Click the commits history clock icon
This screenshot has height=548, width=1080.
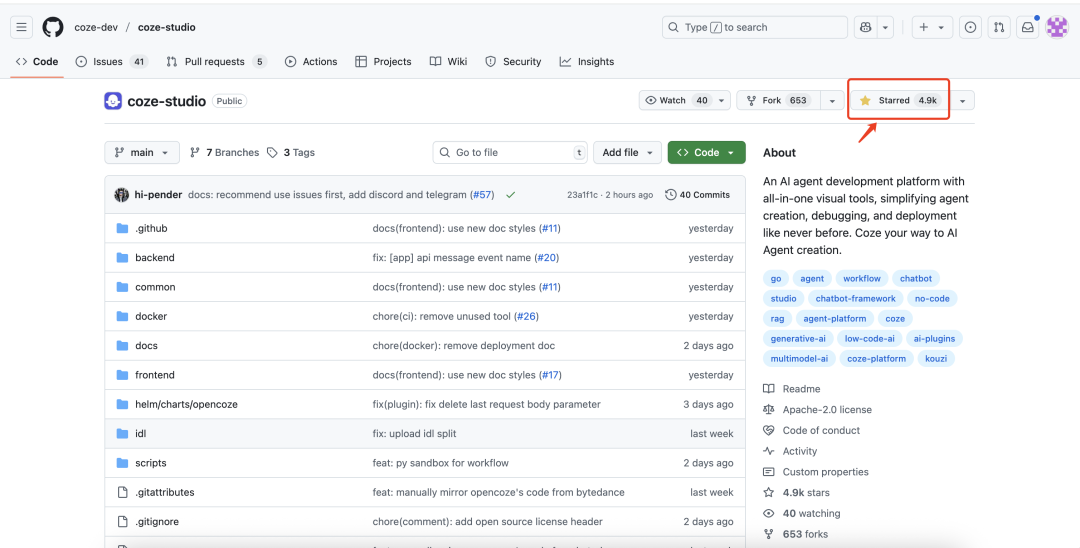click(670, 195)
